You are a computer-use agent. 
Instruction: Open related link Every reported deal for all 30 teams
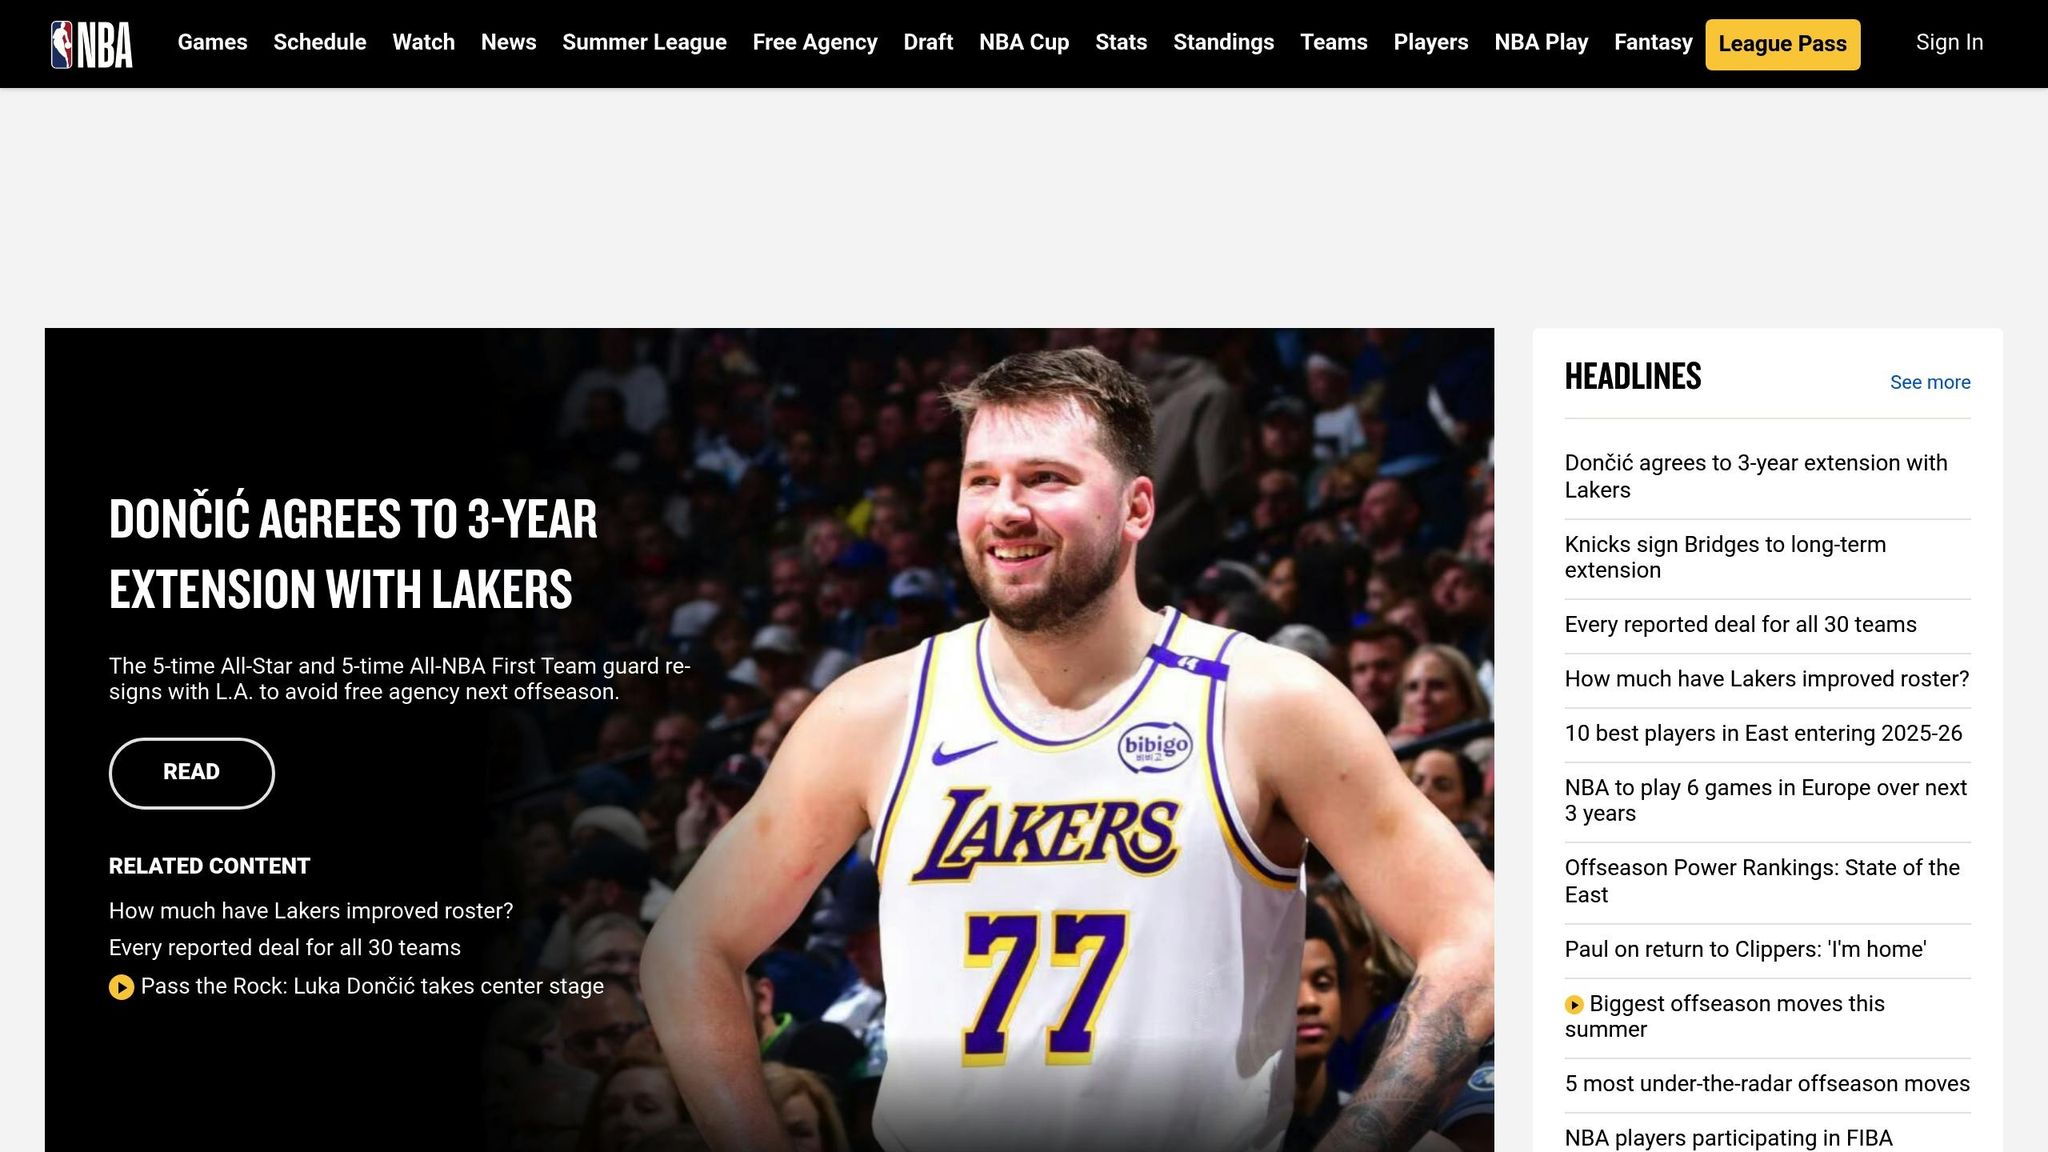click(x=285, y=948)
